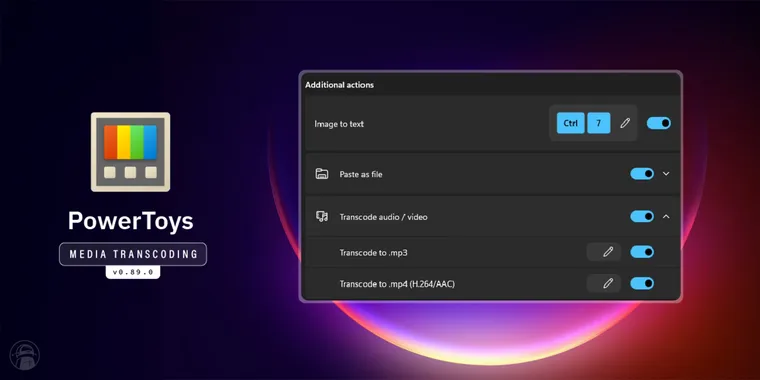Image resolution: width=760 pixels, height=380 pixels.
Task: Click the Paste as file folder icon
Action: point(321,174)
